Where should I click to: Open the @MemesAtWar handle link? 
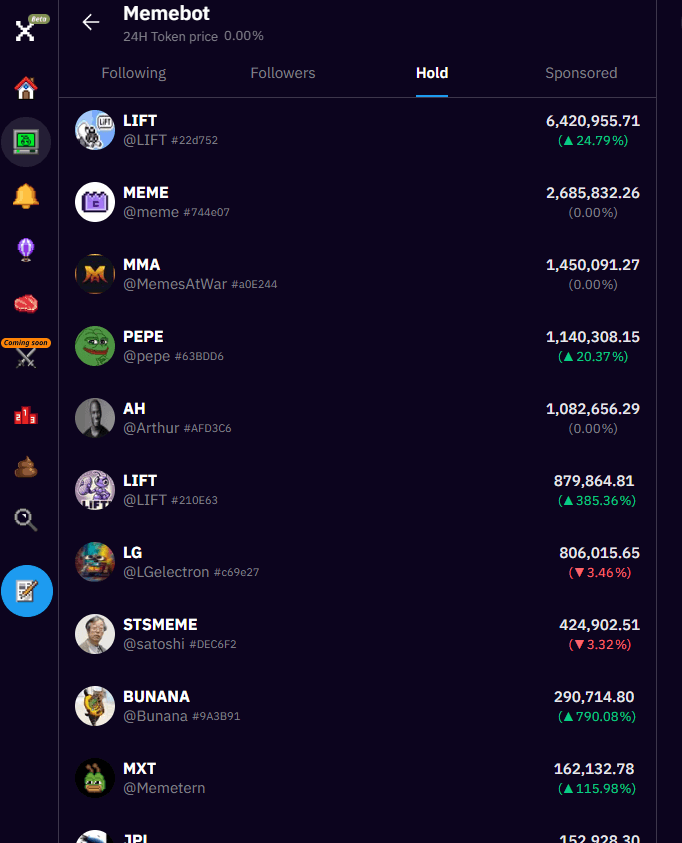click(x=174, y=284)
